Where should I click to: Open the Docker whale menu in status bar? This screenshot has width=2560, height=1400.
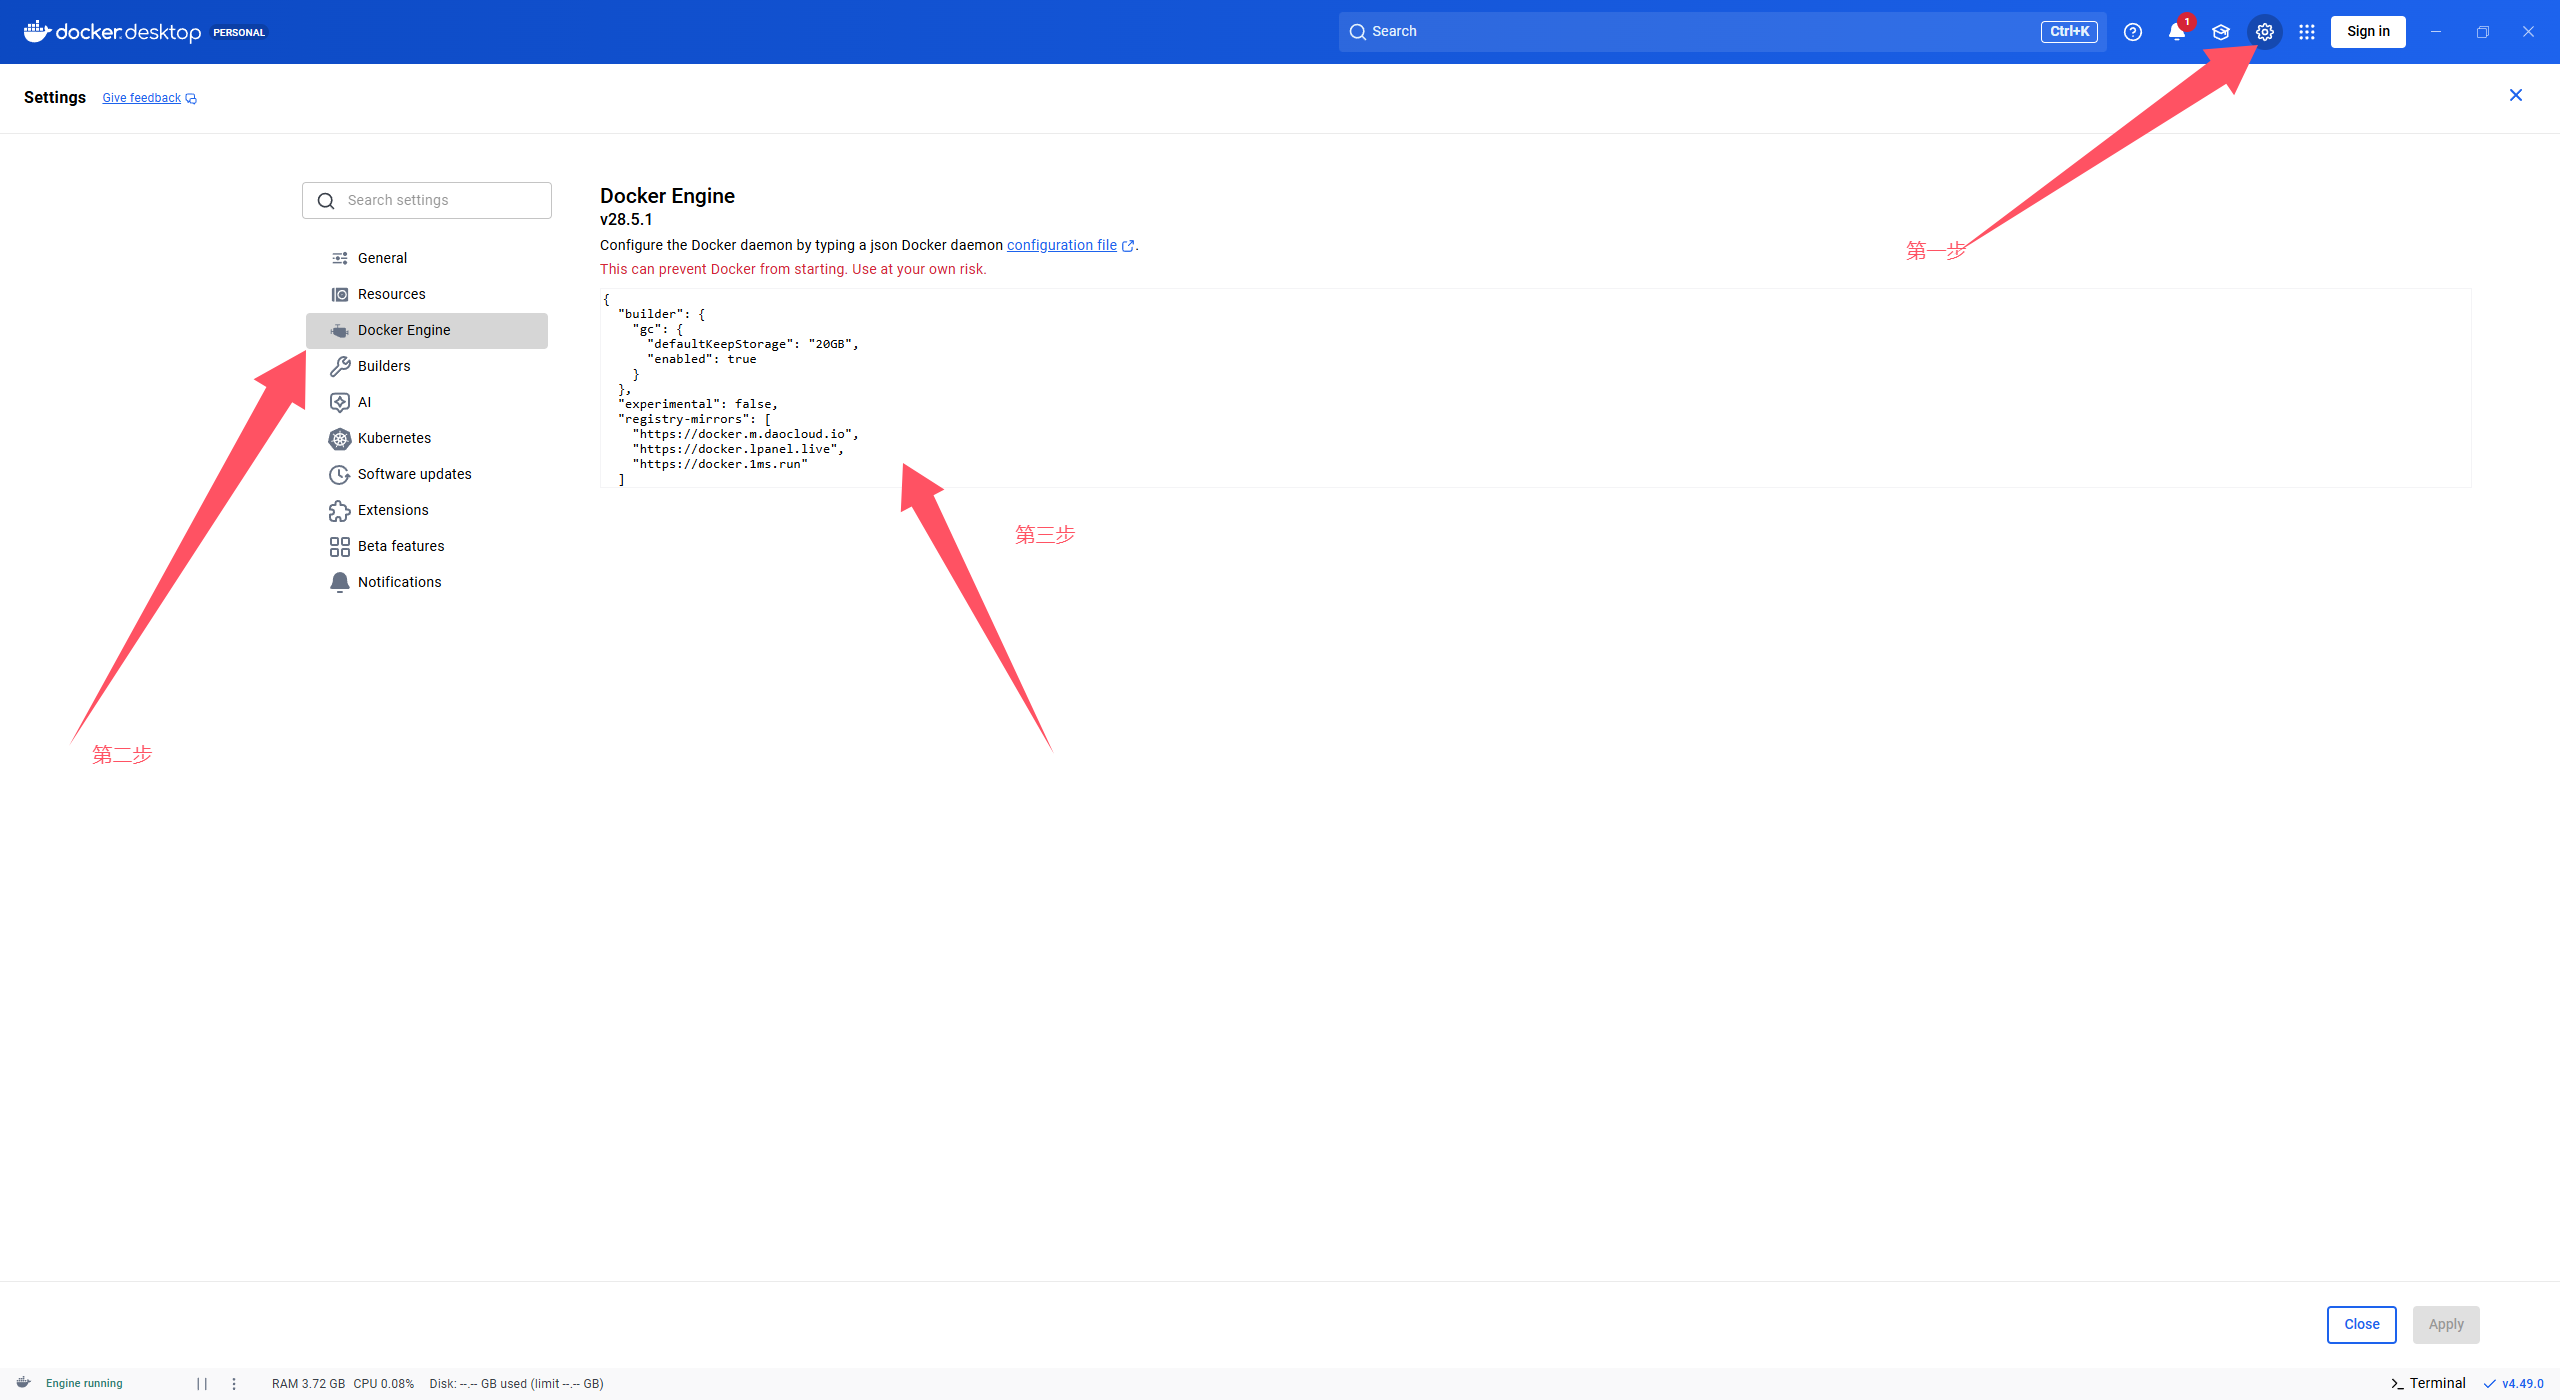pos(24,1383)
